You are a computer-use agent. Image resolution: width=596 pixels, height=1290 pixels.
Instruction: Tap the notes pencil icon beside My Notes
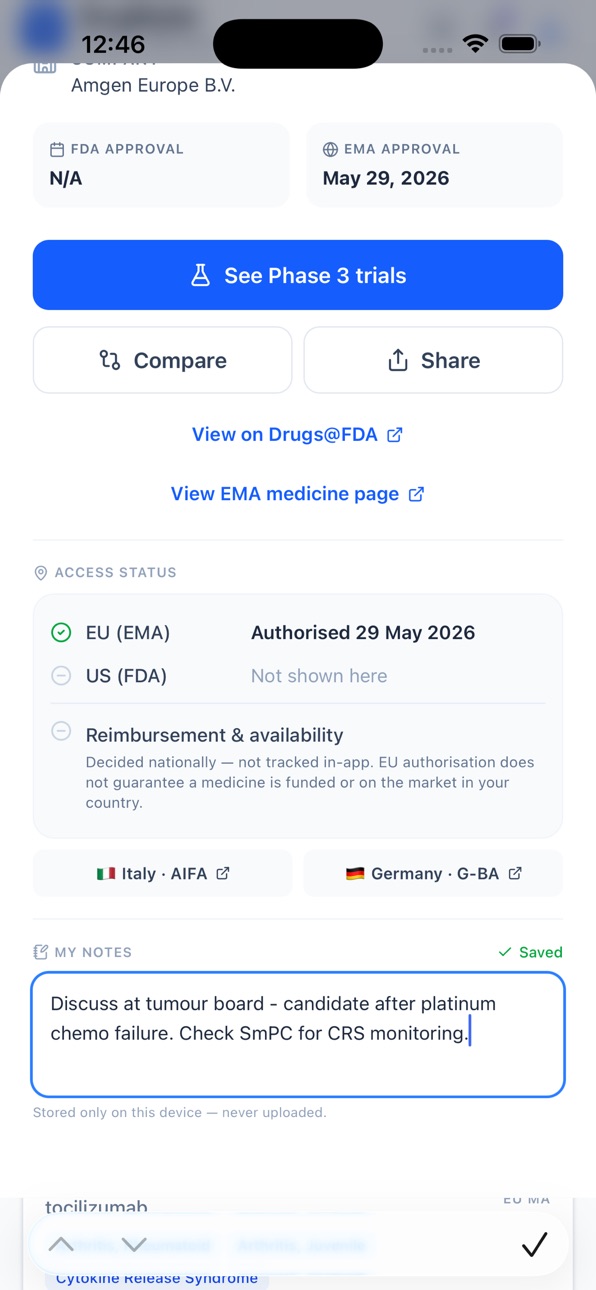pyautogui.click(x=41, y=952)
